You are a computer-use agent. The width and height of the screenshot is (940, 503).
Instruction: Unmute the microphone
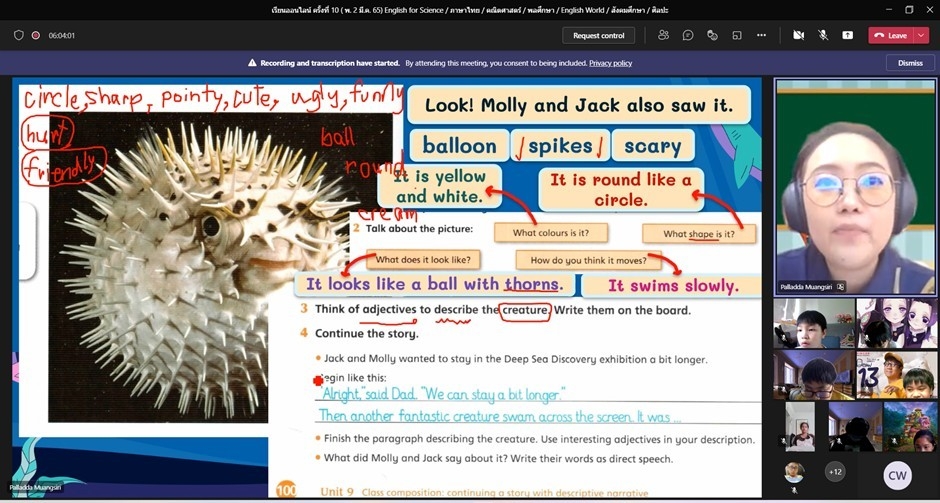tap(823, 35)
